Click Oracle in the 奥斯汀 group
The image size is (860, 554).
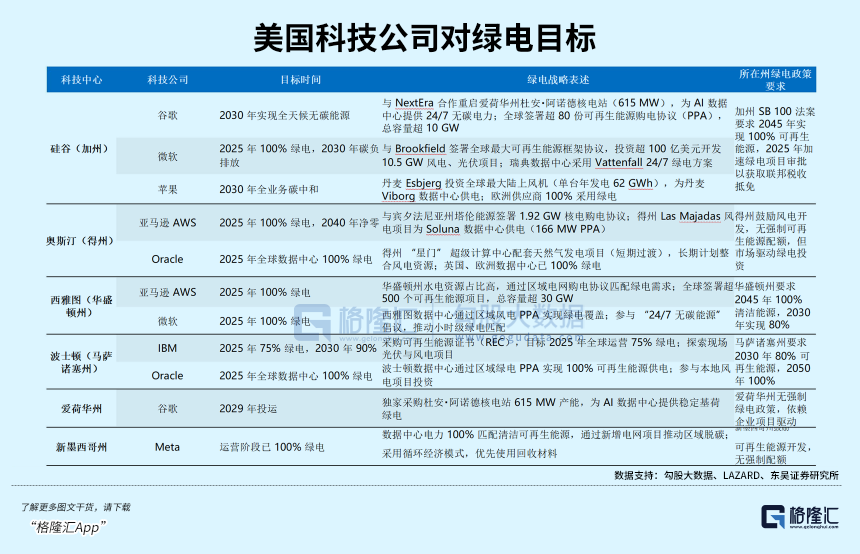(x=167, y=259)
